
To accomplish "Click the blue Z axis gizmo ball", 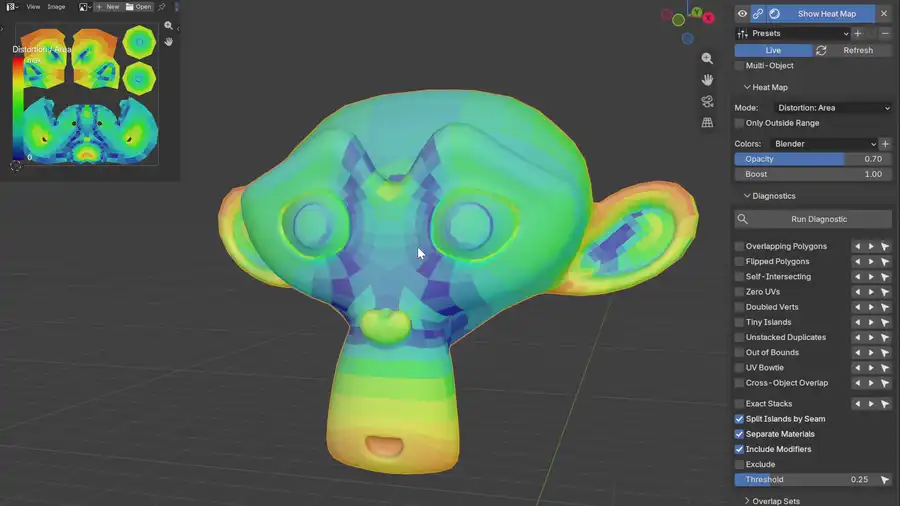I will click(x=688, y=38).
